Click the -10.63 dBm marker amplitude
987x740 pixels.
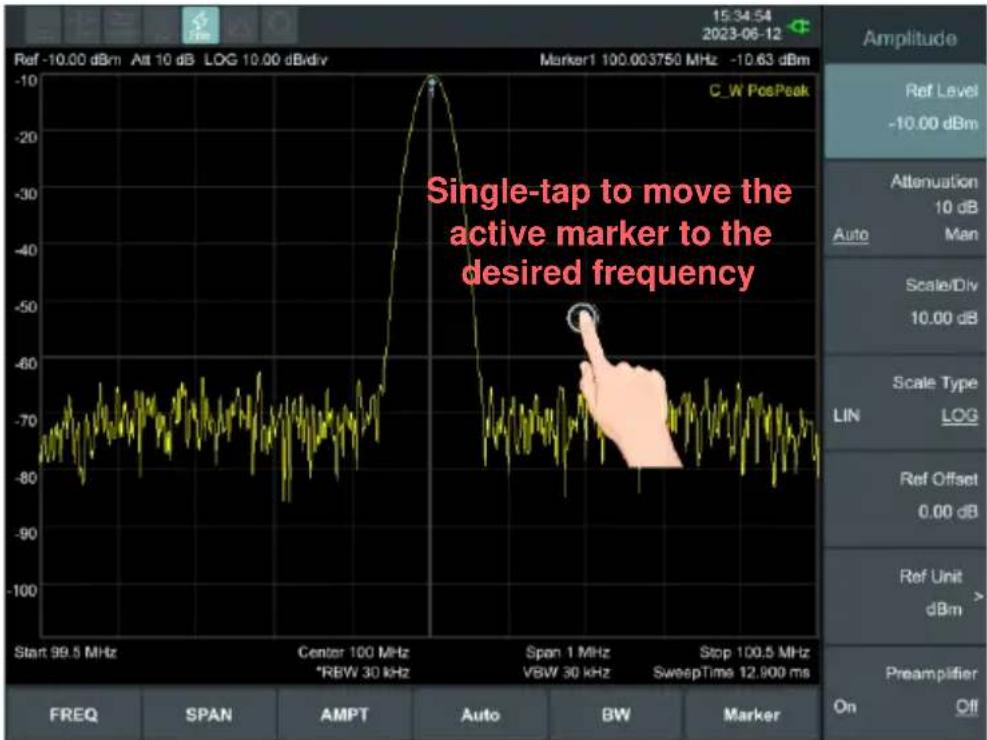(770, 60)
